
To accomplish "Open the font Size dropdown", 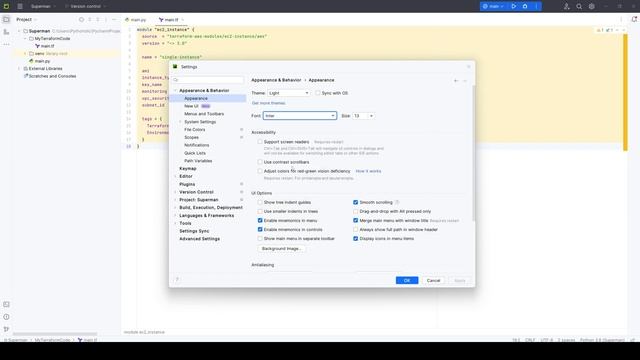I will pyautogui.click(x=363, y=116).
